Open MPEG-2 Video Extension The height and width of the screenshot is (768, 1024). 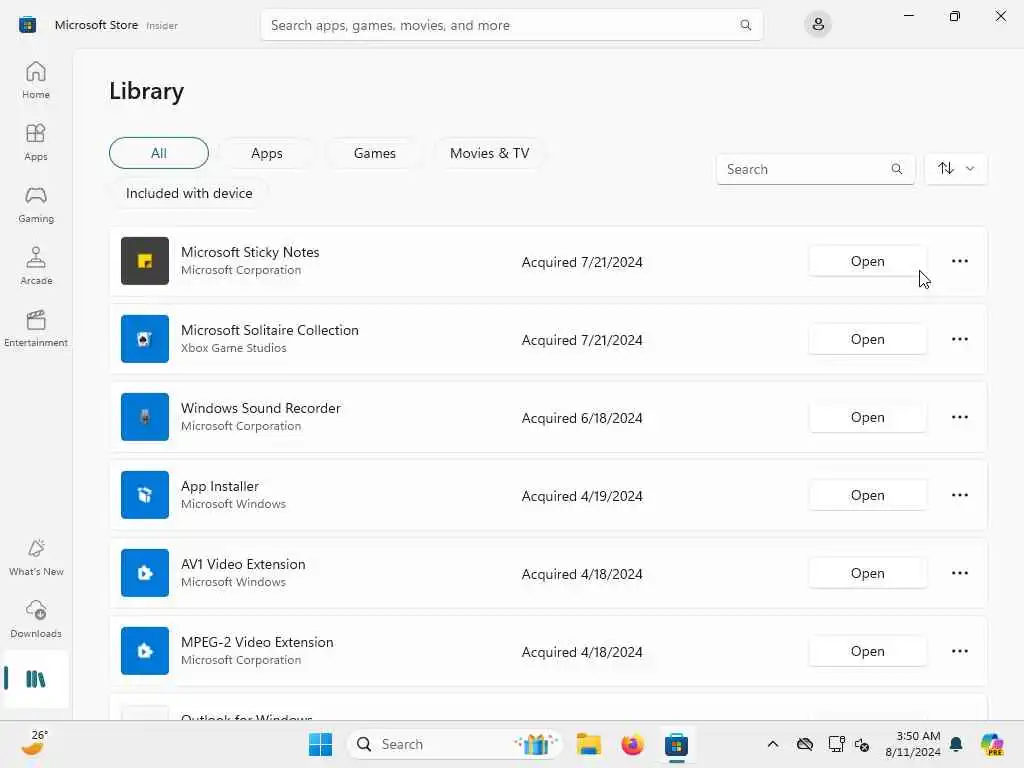pyautogui.click(x=867, y=651)
